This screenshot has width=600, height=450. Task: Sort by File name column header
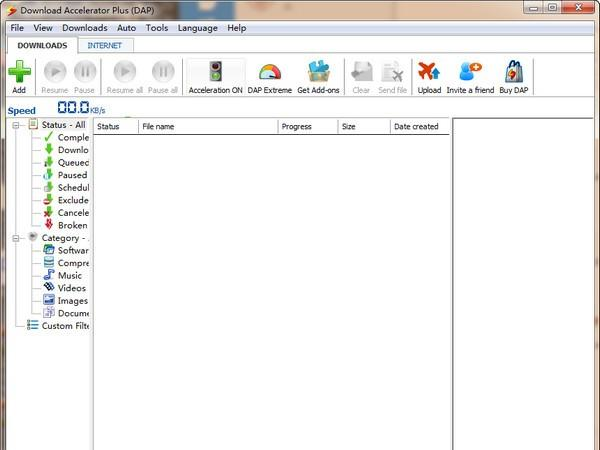pyautogui.click(x=208, y=126)
